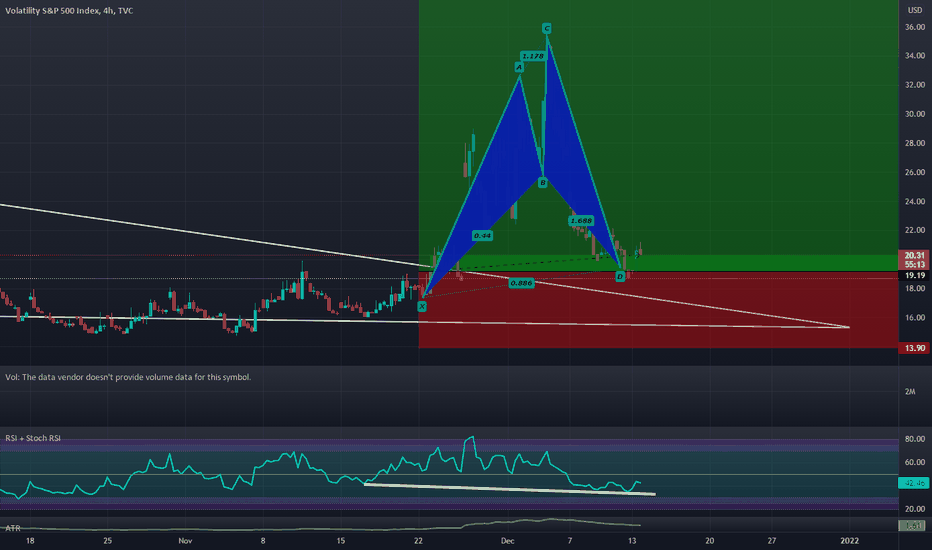Select harmonic pattern point D label
Screen dimensions: 932x550
click(620, 276)
